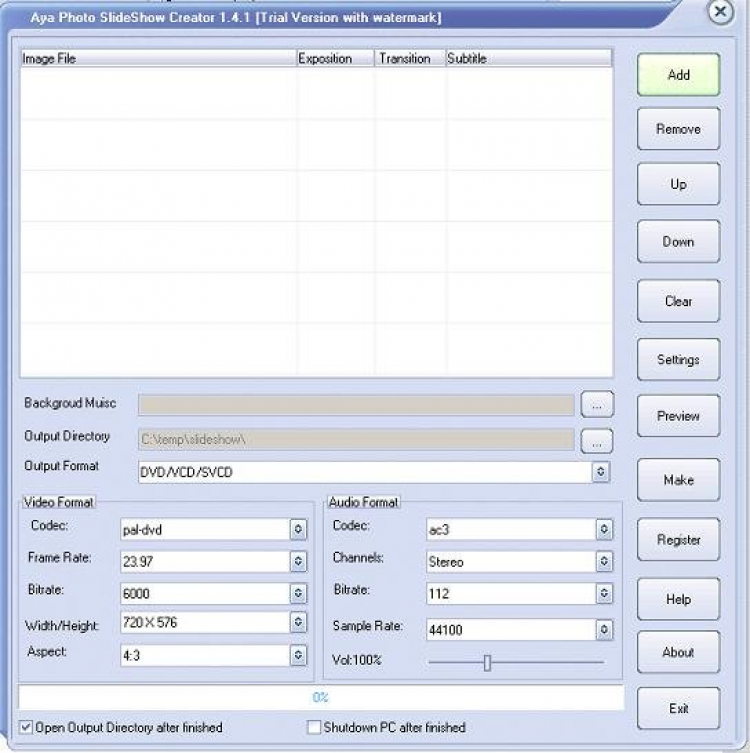
Task: Open the Help button
Action: pyautogui.click(x=678, y=599)
